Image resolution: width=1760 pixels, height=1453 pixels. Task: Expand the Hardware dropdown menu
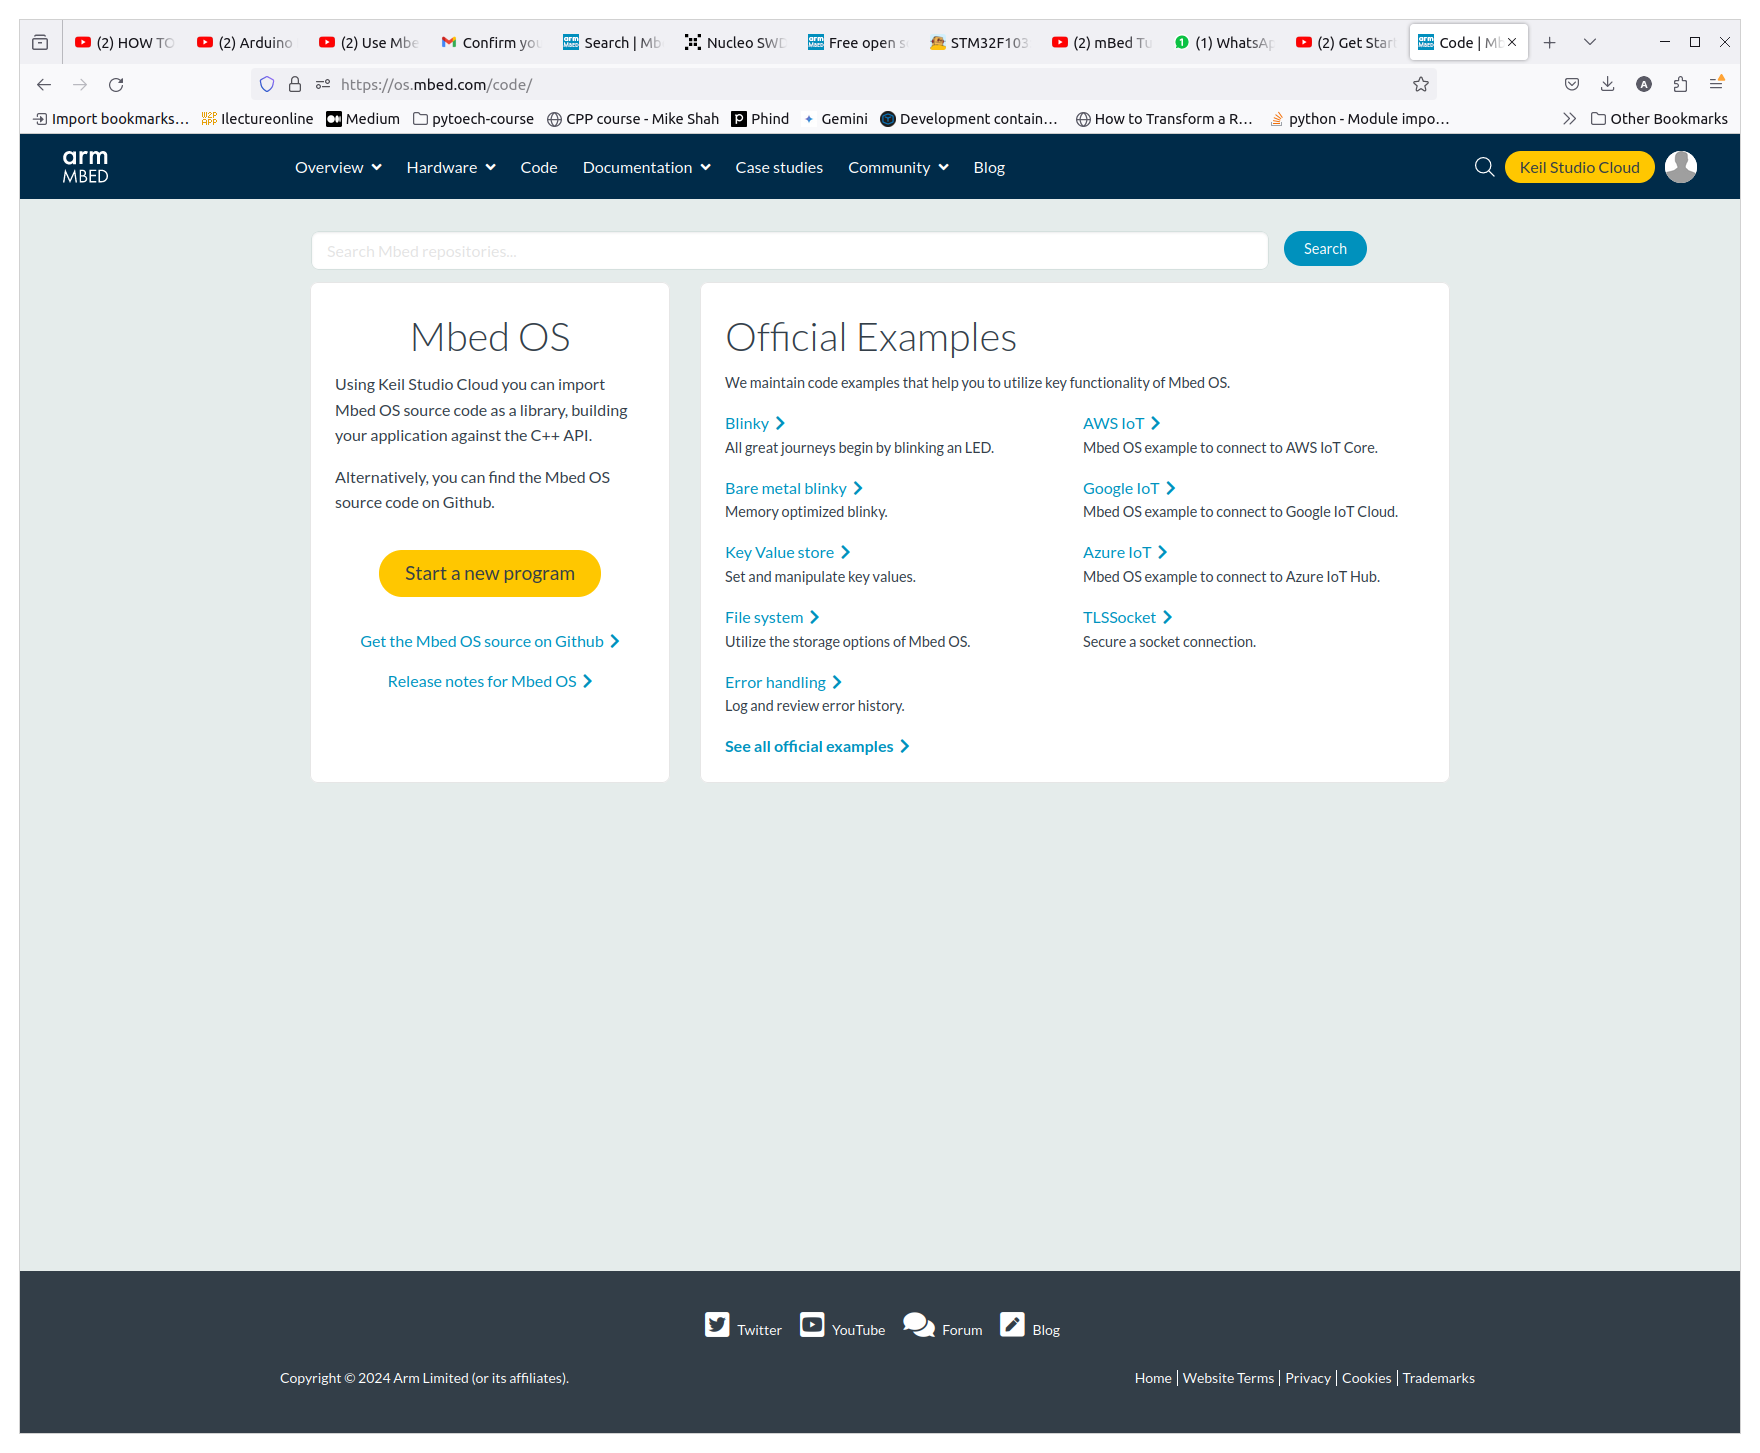(451, 167)
